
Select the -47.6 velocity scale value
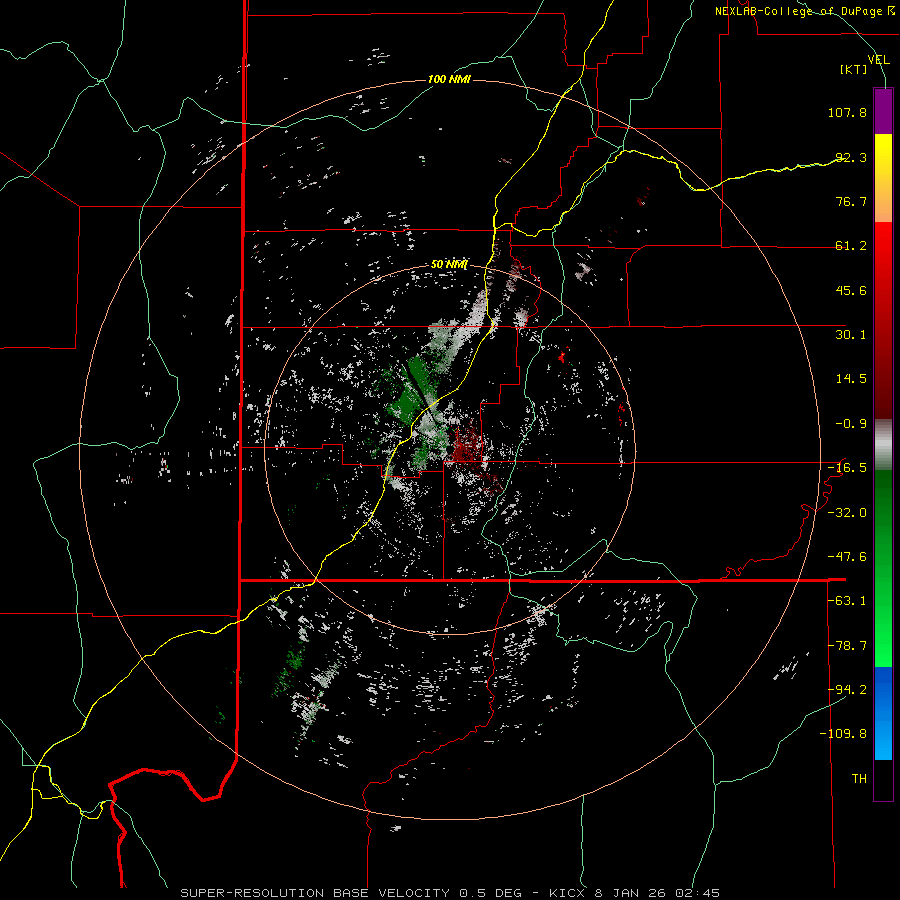click(847, 557)
